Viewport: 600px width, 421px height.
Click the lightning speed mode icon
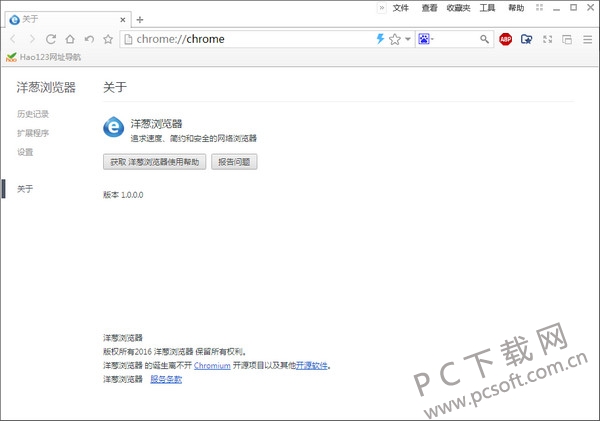(x=380, y=39)
